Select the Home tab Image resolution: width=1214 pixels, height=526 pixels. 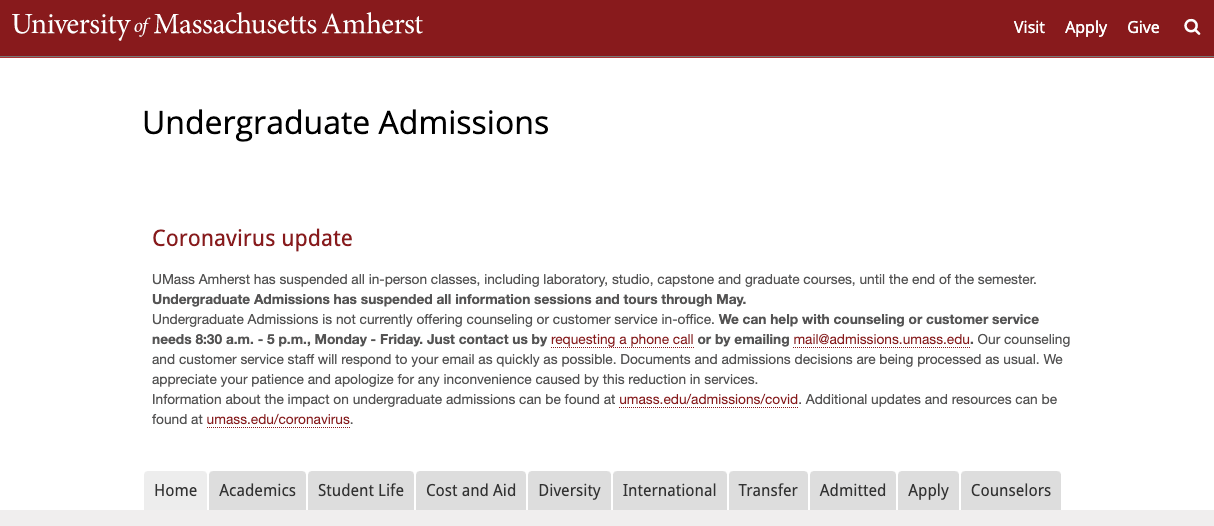coord(176,490)
